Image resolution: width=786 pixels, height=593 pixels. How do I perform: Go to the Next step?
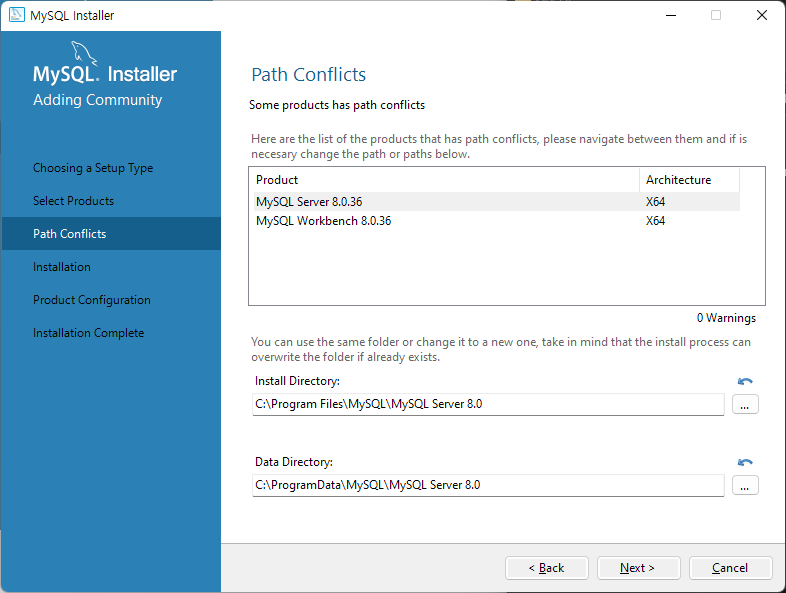tap(638, 568)
